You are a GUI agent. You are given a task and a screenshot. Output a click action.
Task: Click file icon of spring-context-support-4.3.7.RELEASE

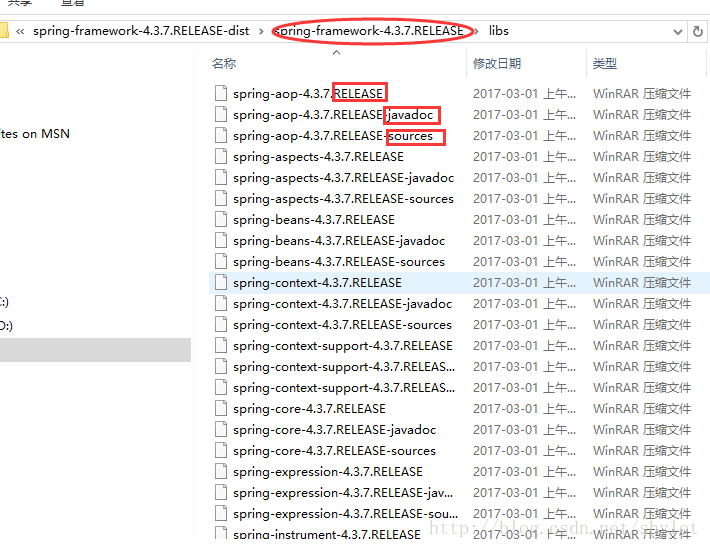point(221,346)
